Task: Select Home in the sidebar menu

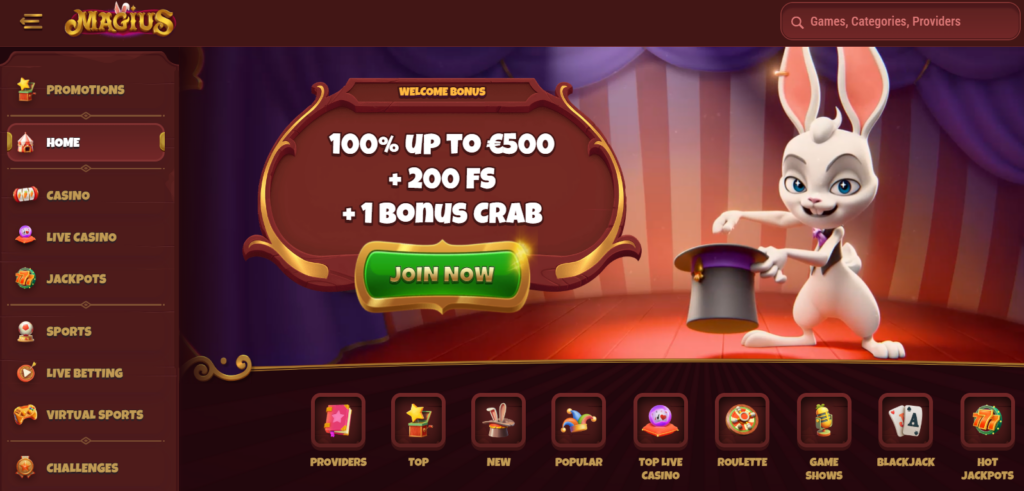Action: pos(86,142)
